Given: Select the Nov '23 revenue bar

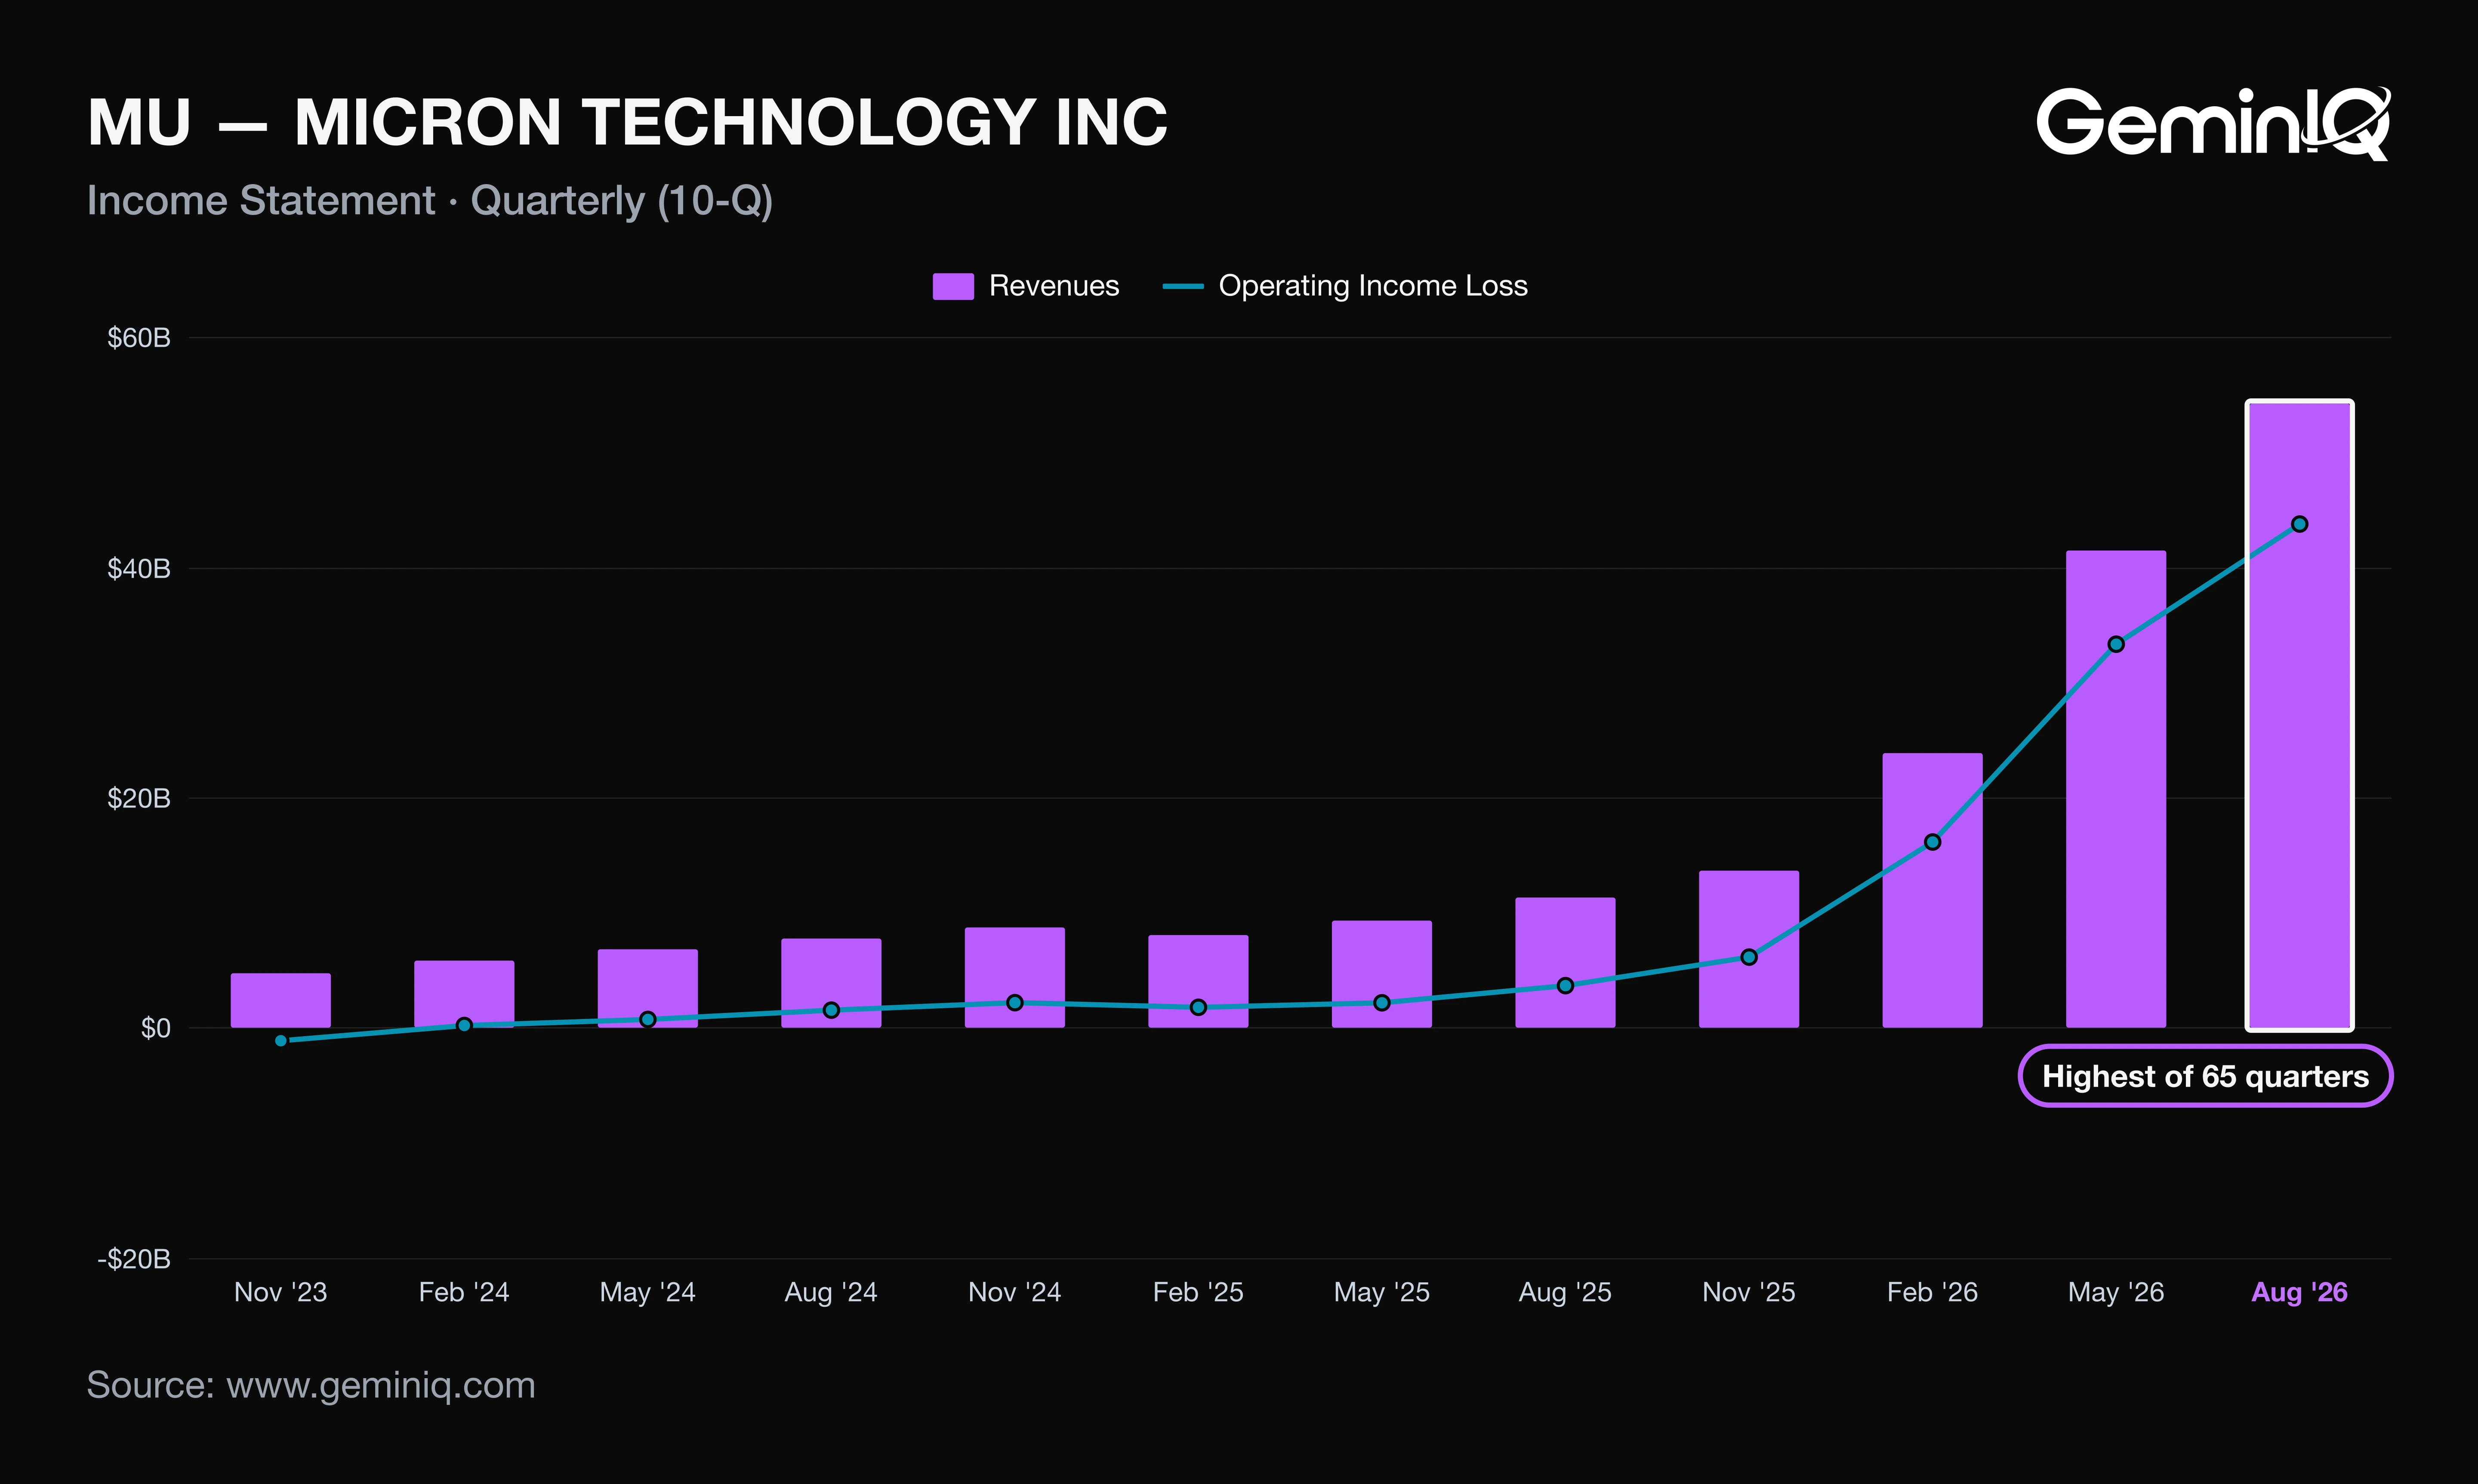Looking at the screenshot, I should [x=281, y=1000].
